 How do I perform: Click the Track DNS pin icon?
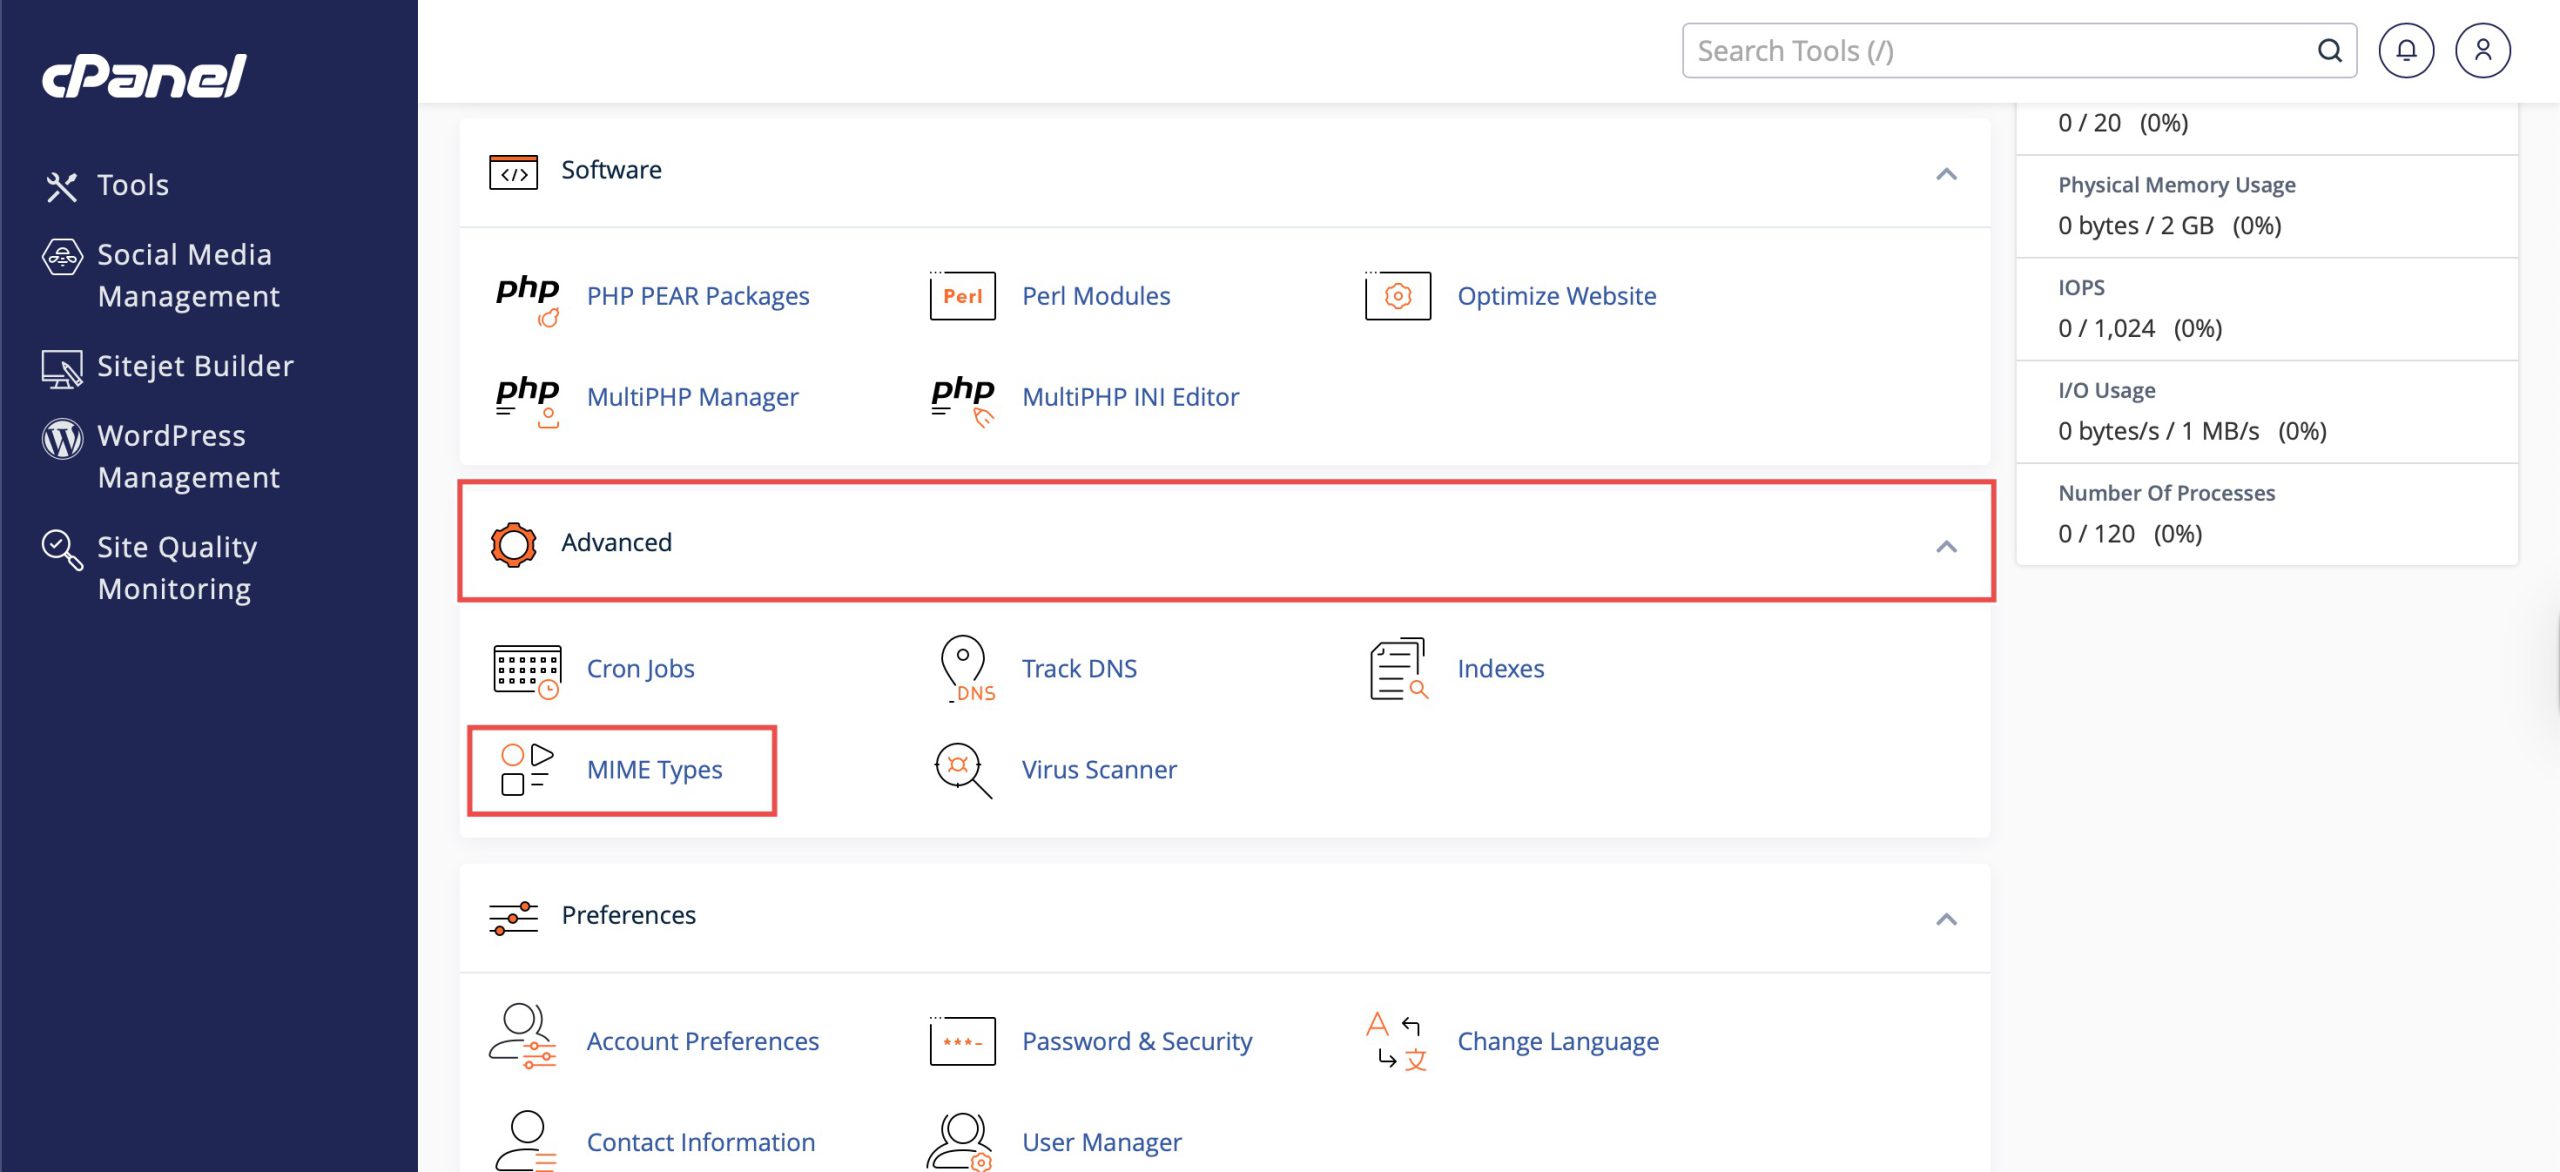[x=965, y=669]
